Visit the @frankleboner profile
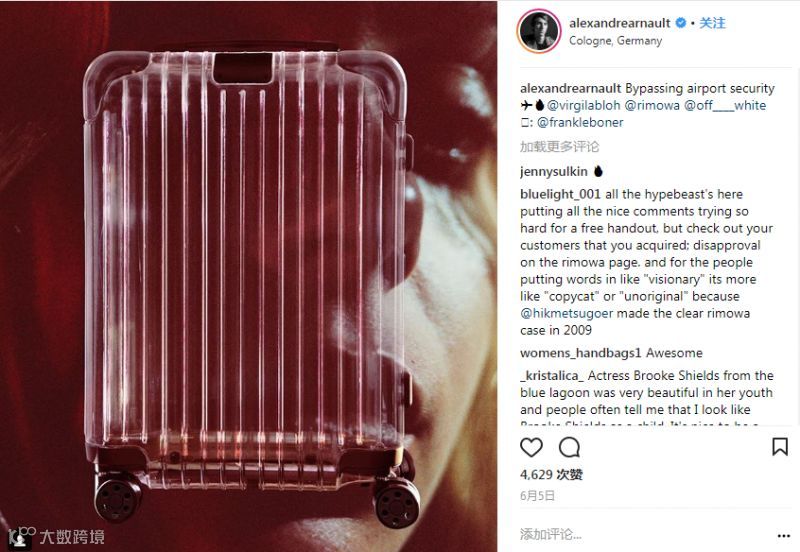Image resolution: width=800 pixels, height=552 pixels. 580,122
